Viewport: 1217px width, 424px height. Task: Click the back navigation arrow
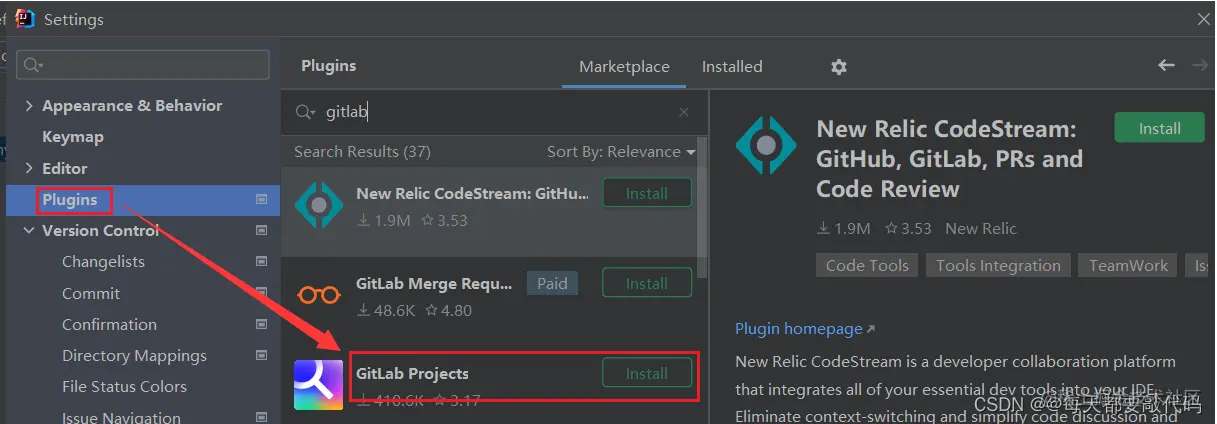pyautogui.click(x=1166, y=65)
